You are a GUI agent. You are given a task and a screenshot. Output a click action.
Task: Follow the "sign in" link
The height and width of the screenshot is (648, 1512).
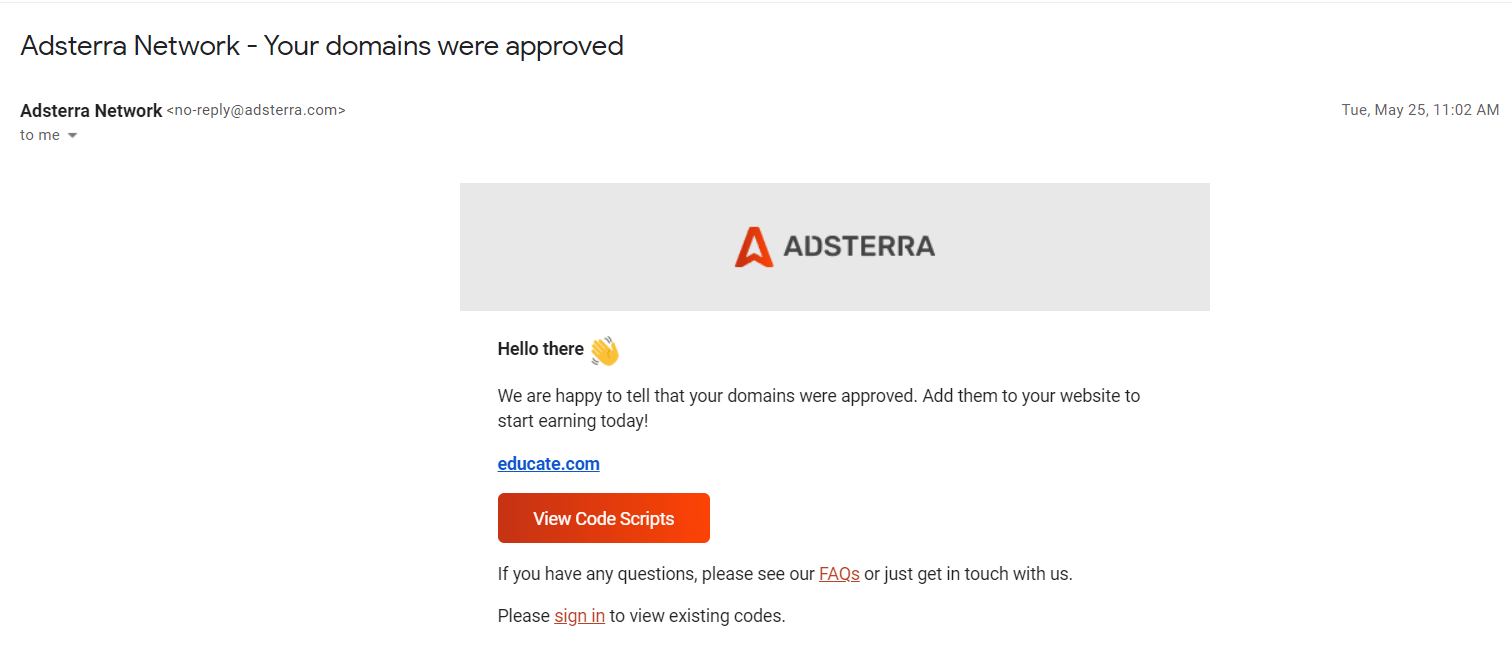pyautogui.click(x=579, y=616)
